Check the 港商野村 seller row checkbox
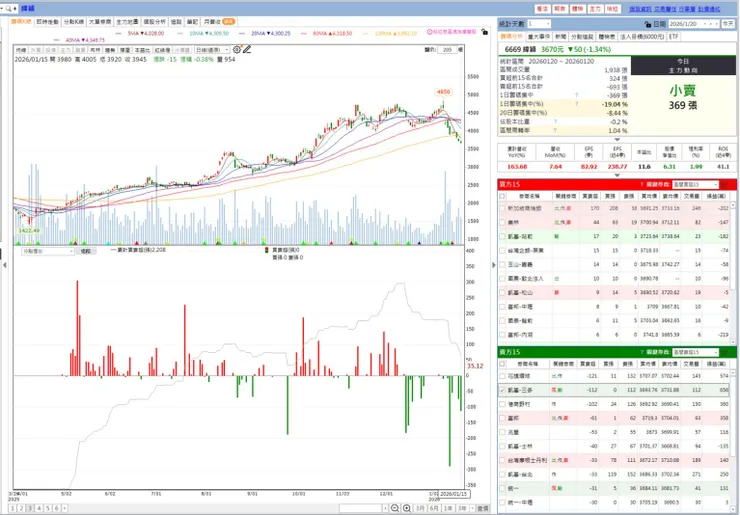The height and width of the screenshot is (515, 740). (x=503, y=405)
